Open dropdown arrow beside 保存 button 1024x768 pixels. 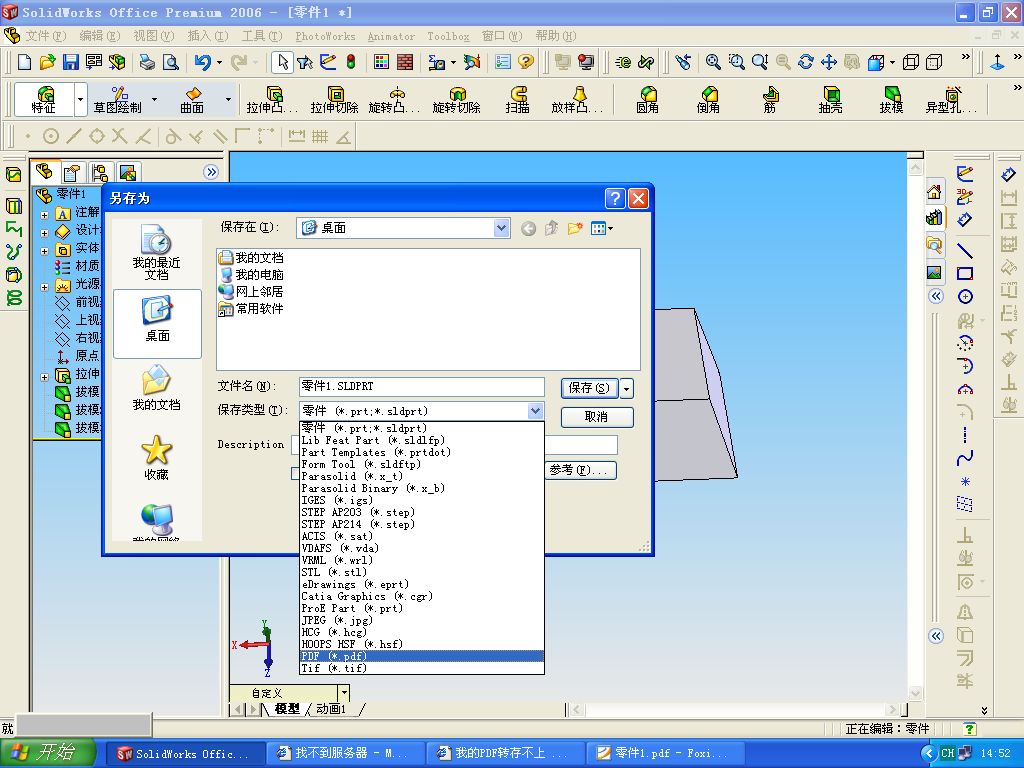626,389
